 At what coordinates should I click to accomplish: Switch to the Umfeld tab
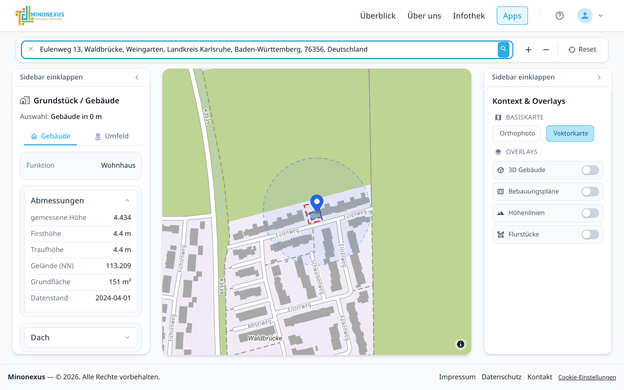[x=111, y=136]
